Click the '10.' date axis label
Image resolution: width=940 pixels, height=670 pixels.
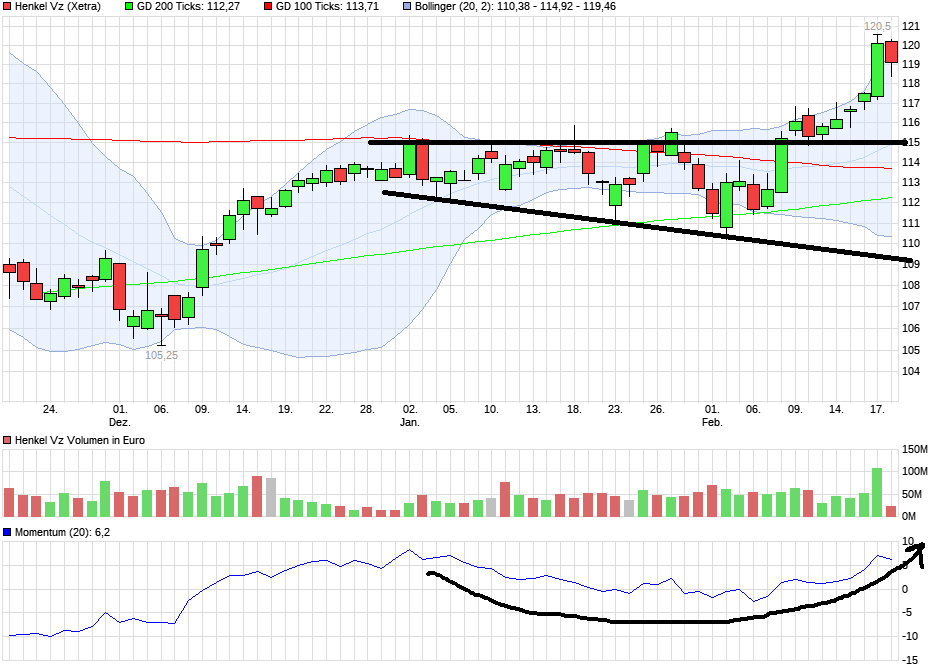(x=491, y=409)
